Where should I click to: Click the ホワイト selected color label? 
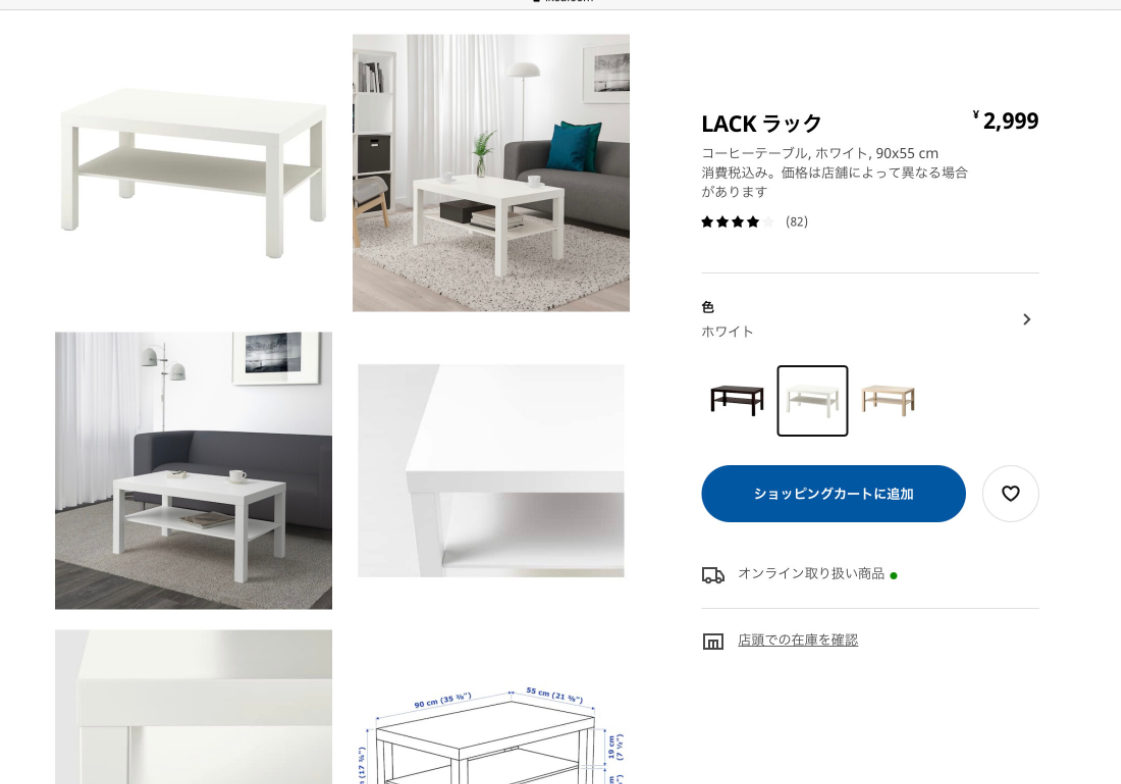click(x=727, y=332)
